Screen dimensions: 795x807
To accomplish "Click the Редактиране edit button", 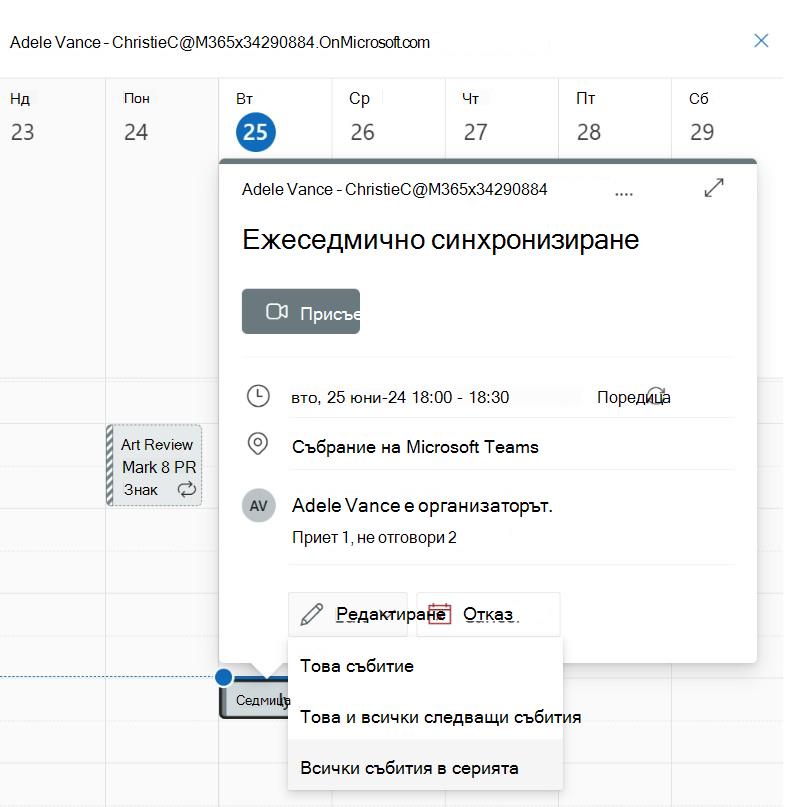I will pyautogui.click(x=348, y=614).
